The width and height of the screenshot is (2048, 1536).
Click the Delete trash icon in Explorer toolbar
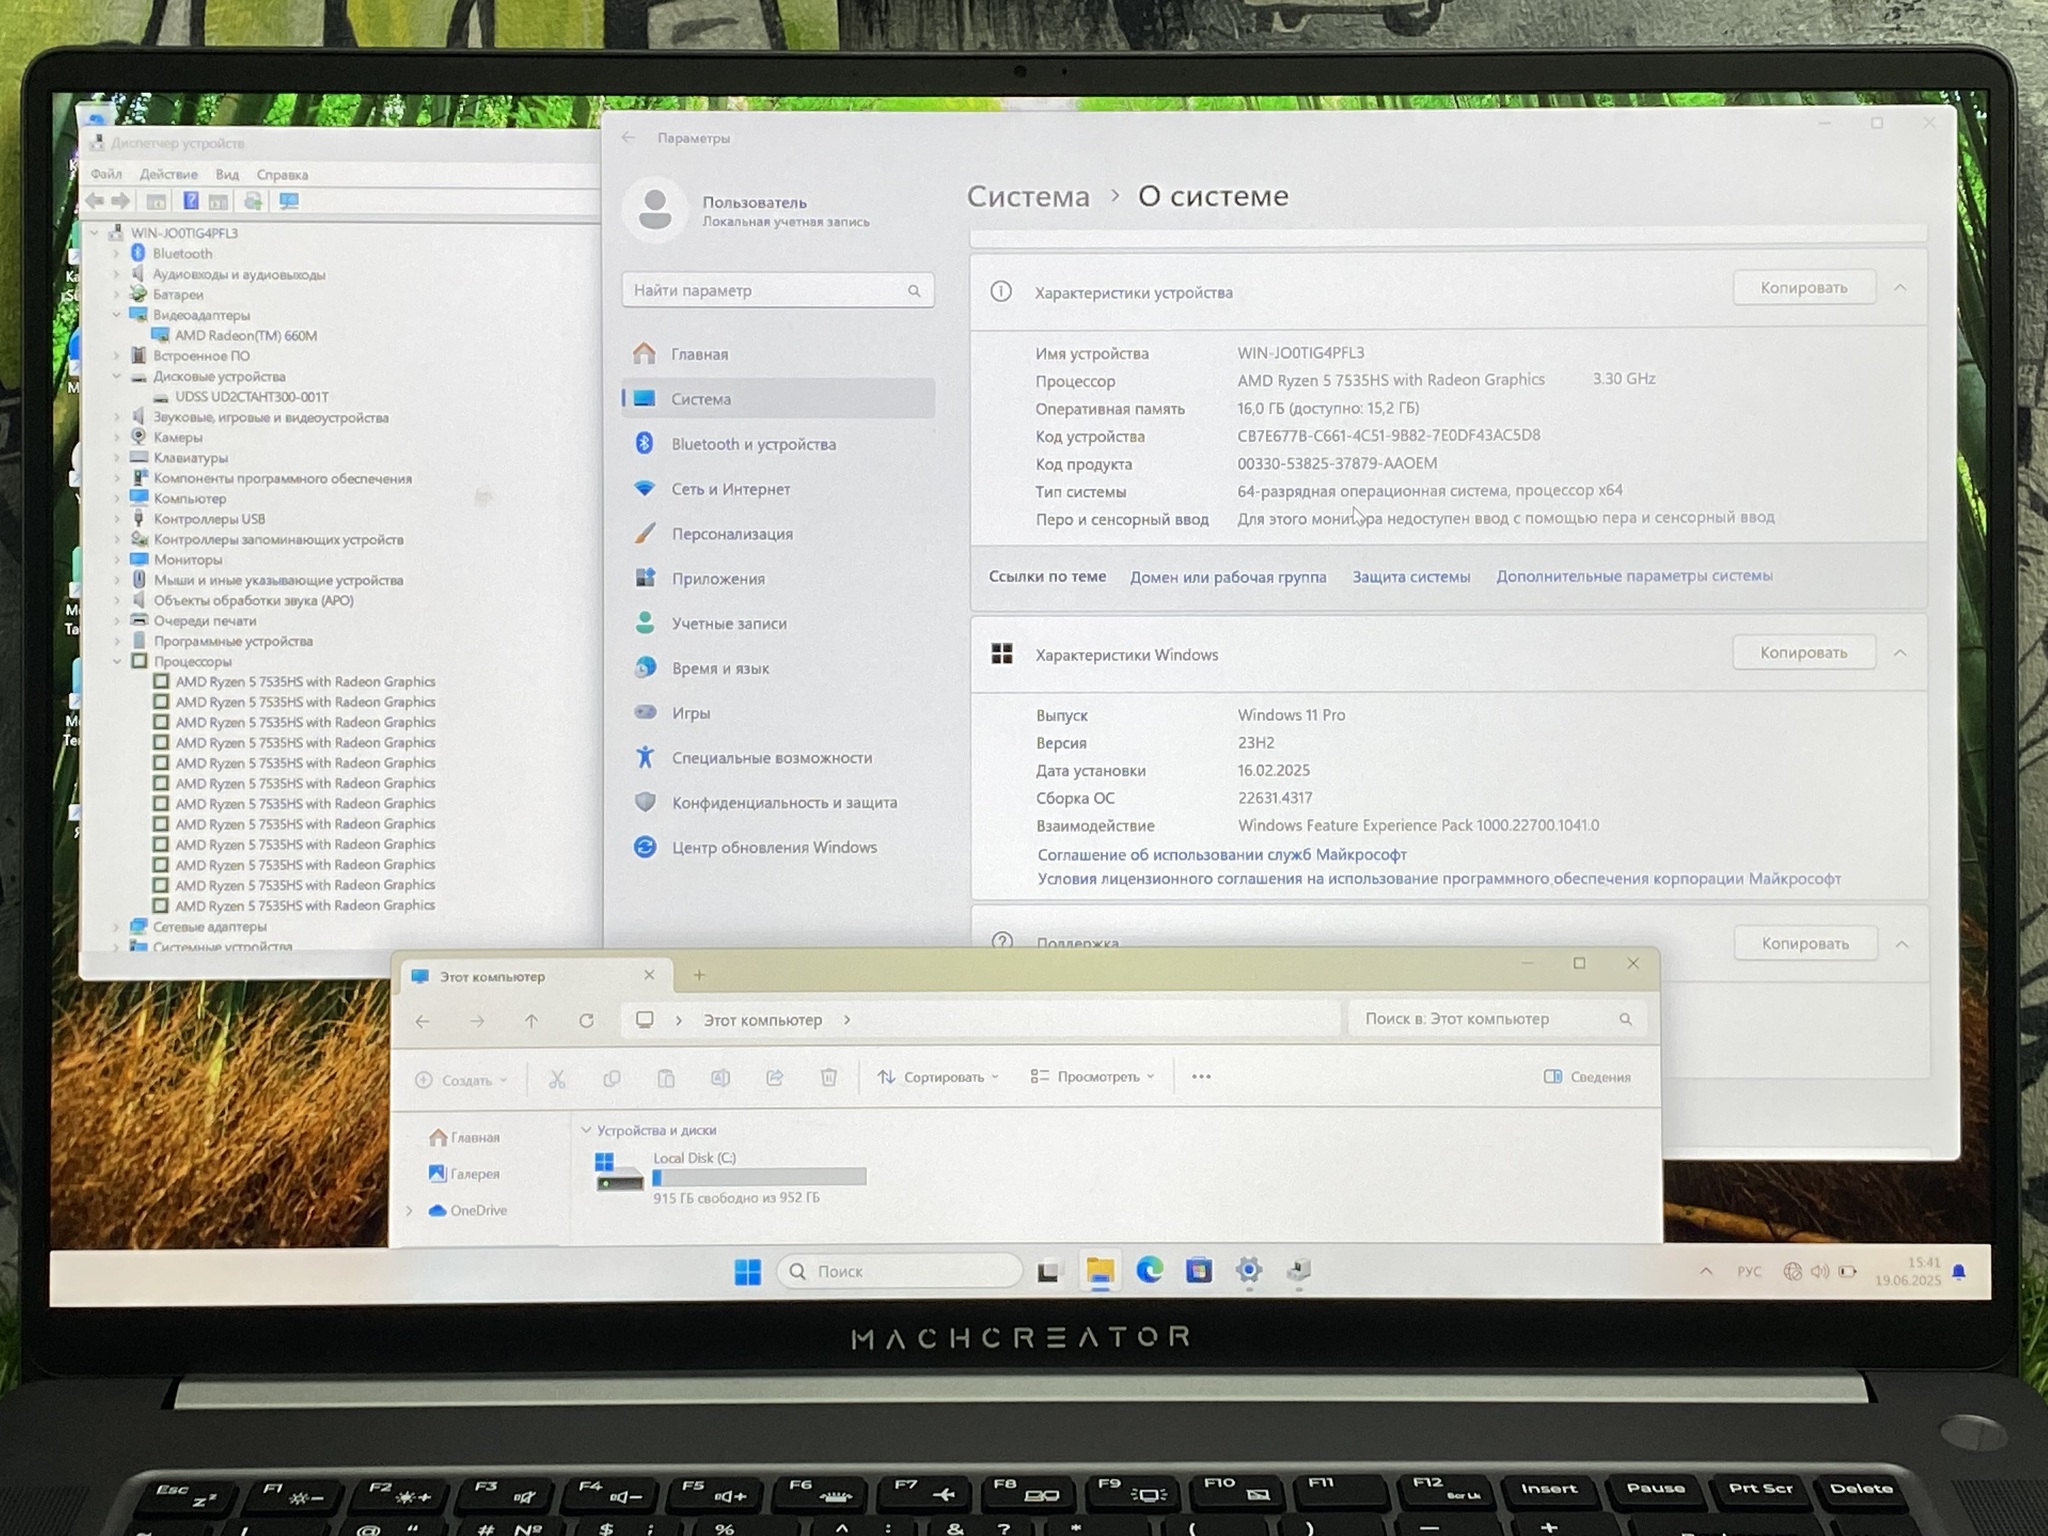coord(828,1077)
